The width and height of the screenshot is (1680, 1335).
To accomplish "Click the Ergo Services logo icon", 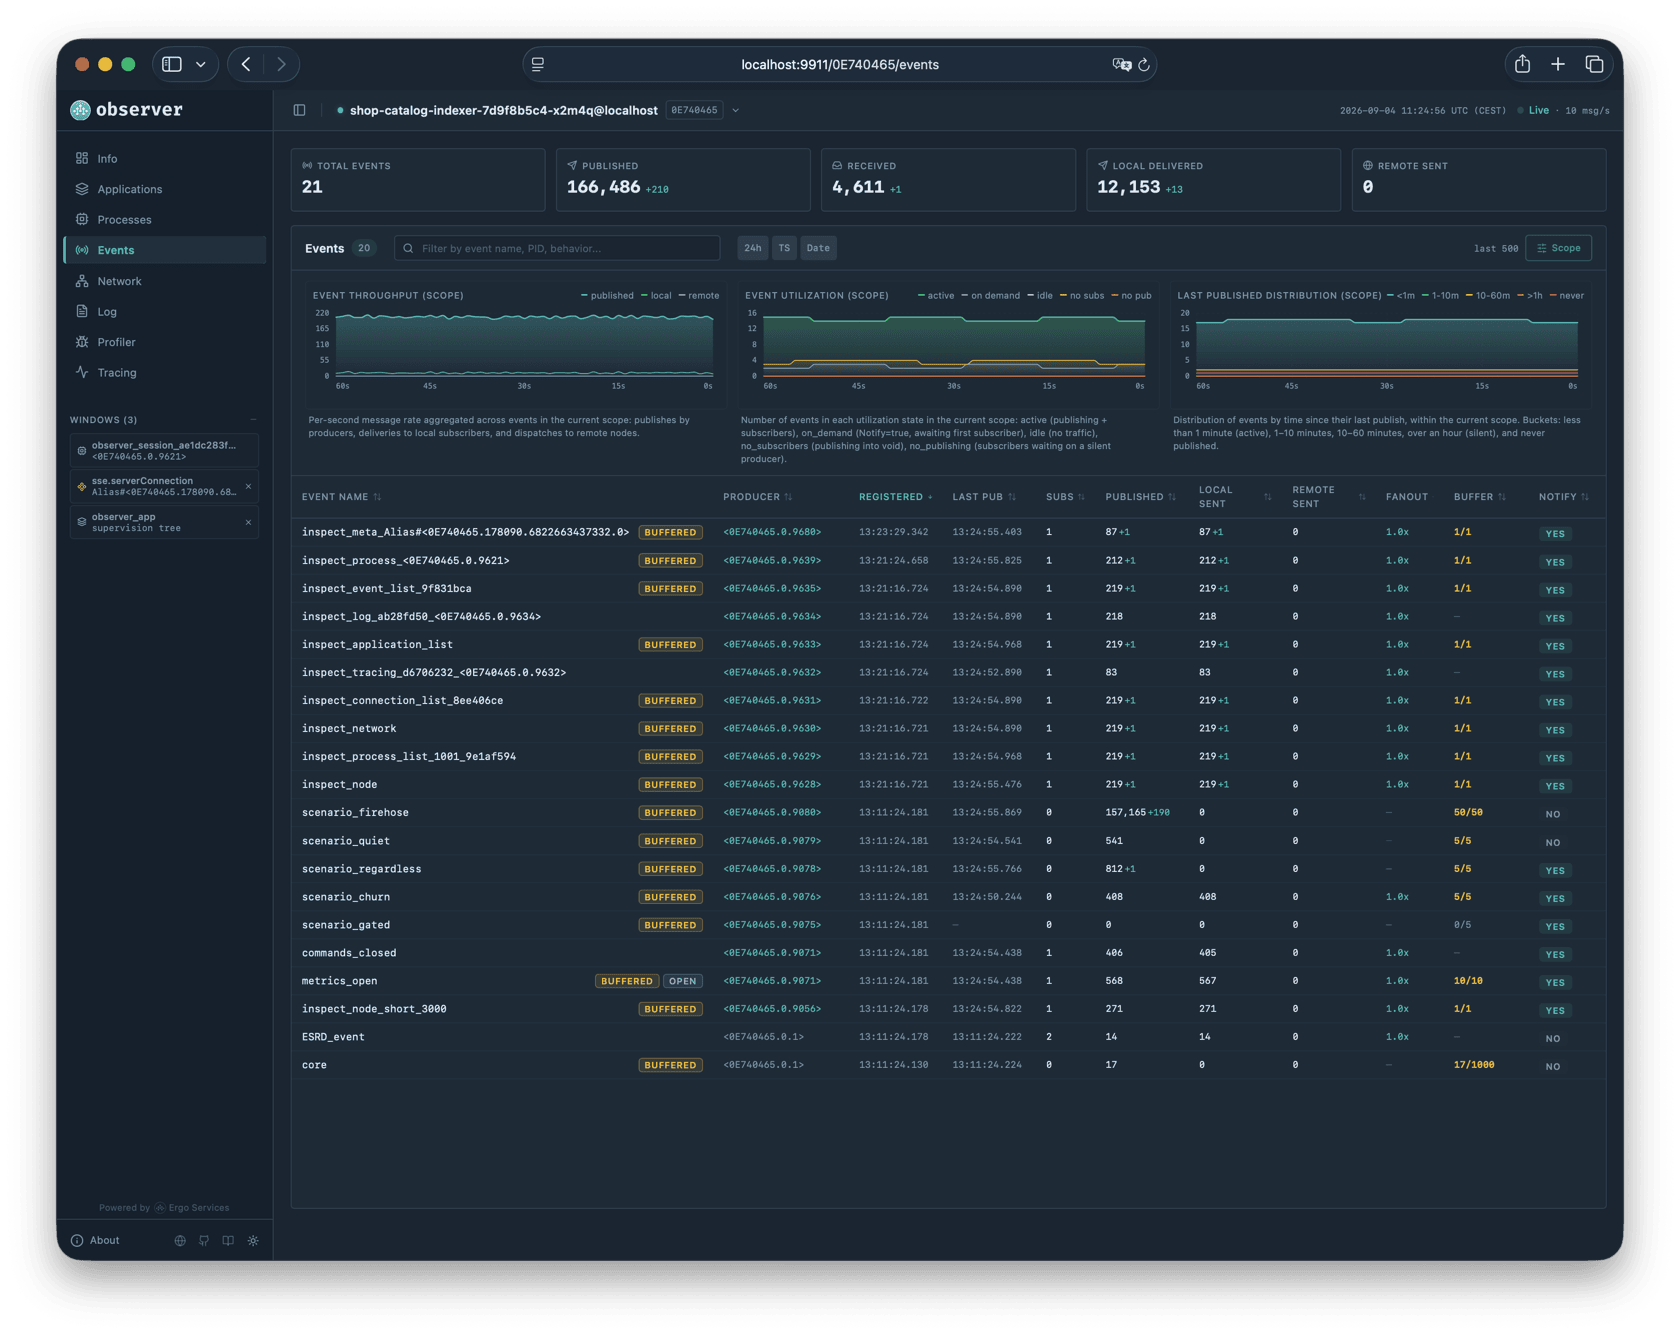I will click(160, 1208).
